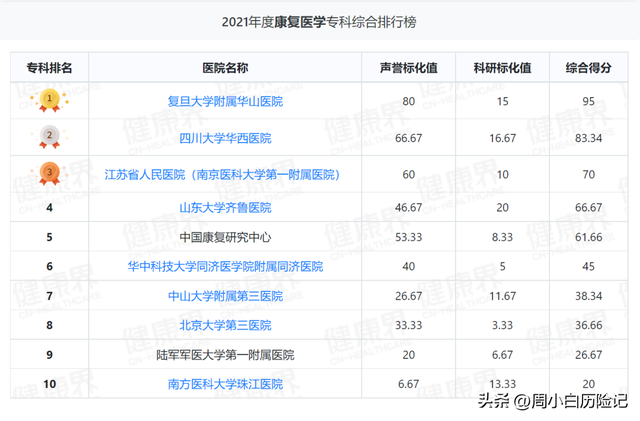Open 华中科技大学同济医学院附属同济医院 link
Image resolution: width=640 pixels, height=421 pixels.
225,266
